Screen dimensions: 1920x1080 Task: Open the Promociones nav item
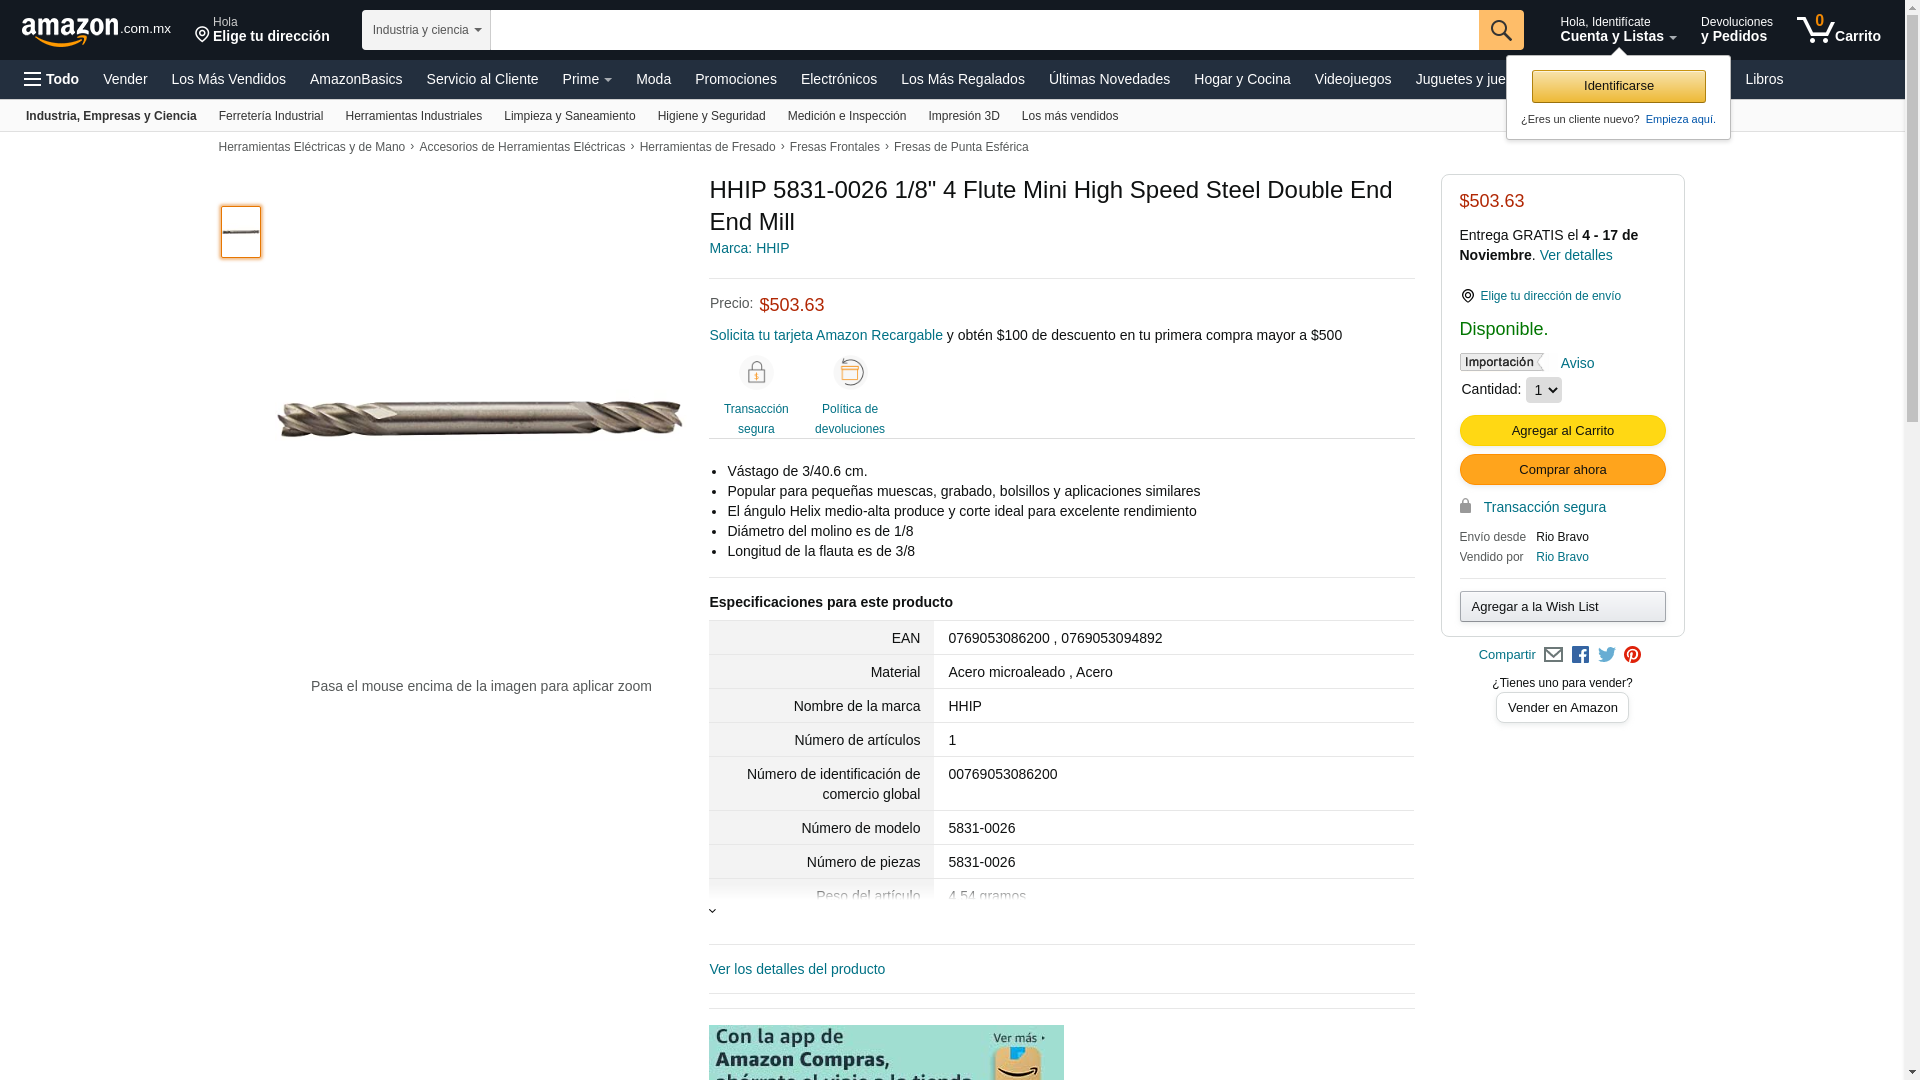[x=736, y=79]
